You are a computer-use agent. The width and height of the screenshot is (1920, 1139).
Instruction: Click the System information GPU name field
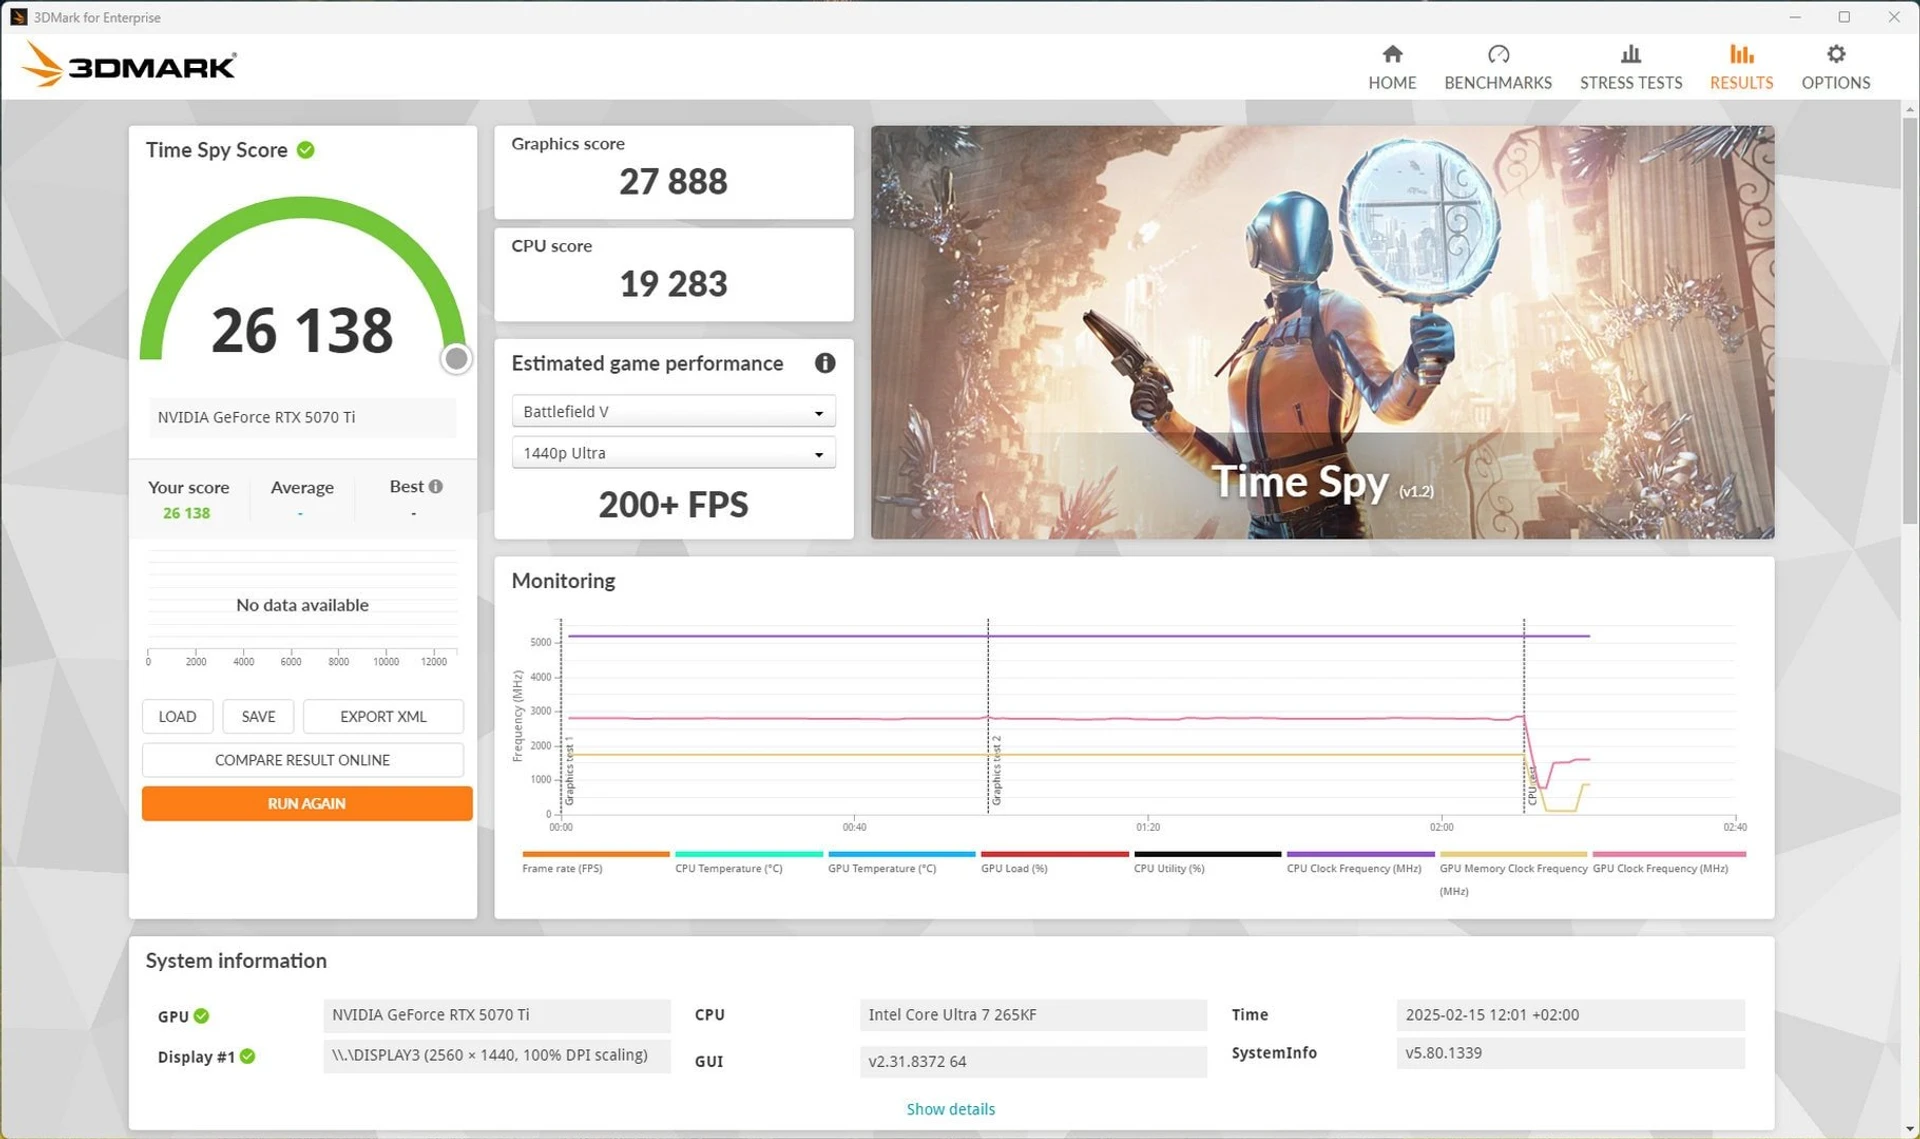pyautogui.click(x=496, y=1015)
